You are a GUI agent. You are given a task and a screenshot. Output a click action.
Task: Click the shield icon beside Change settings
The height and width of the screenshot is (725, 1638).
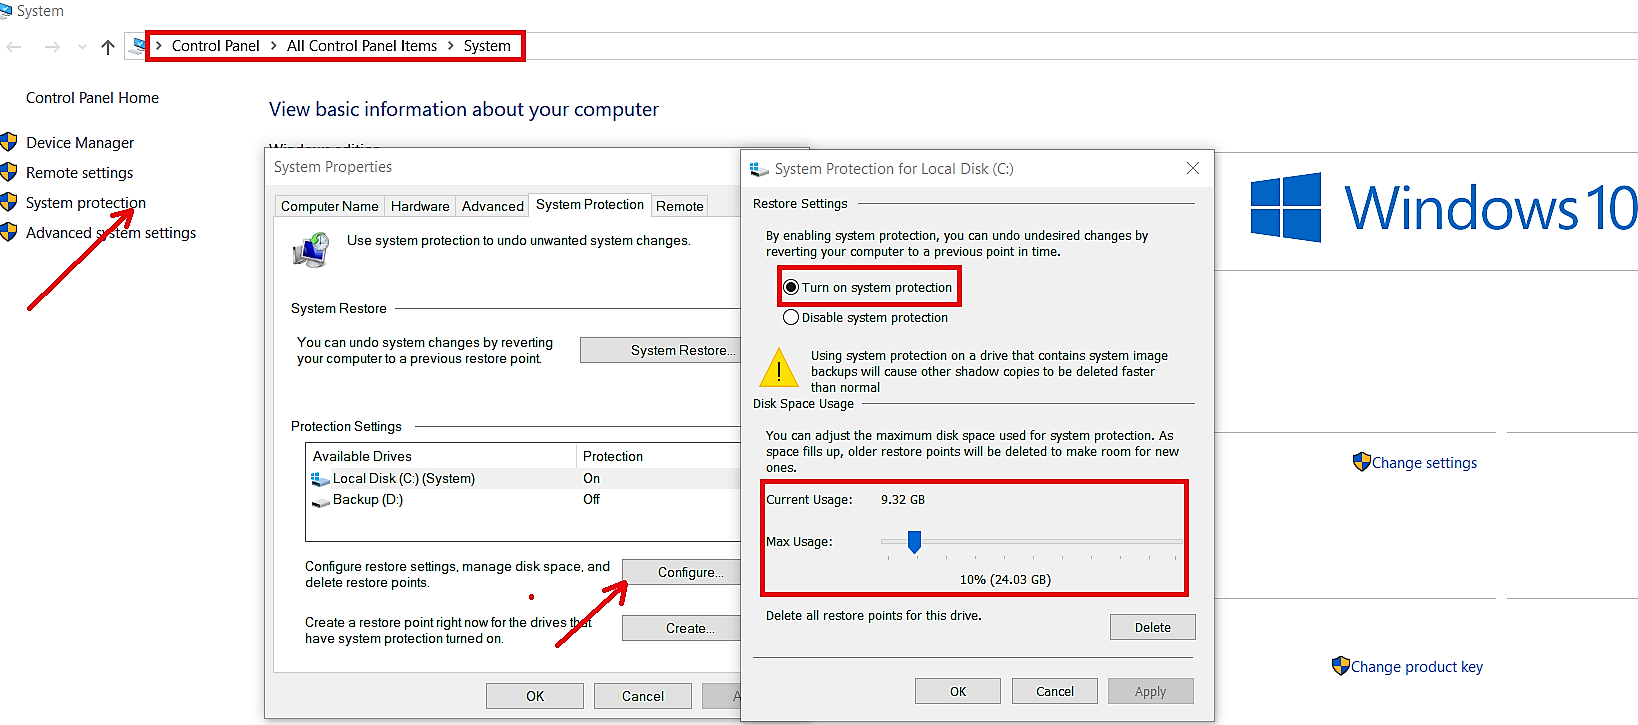[x=1361, y=462]
